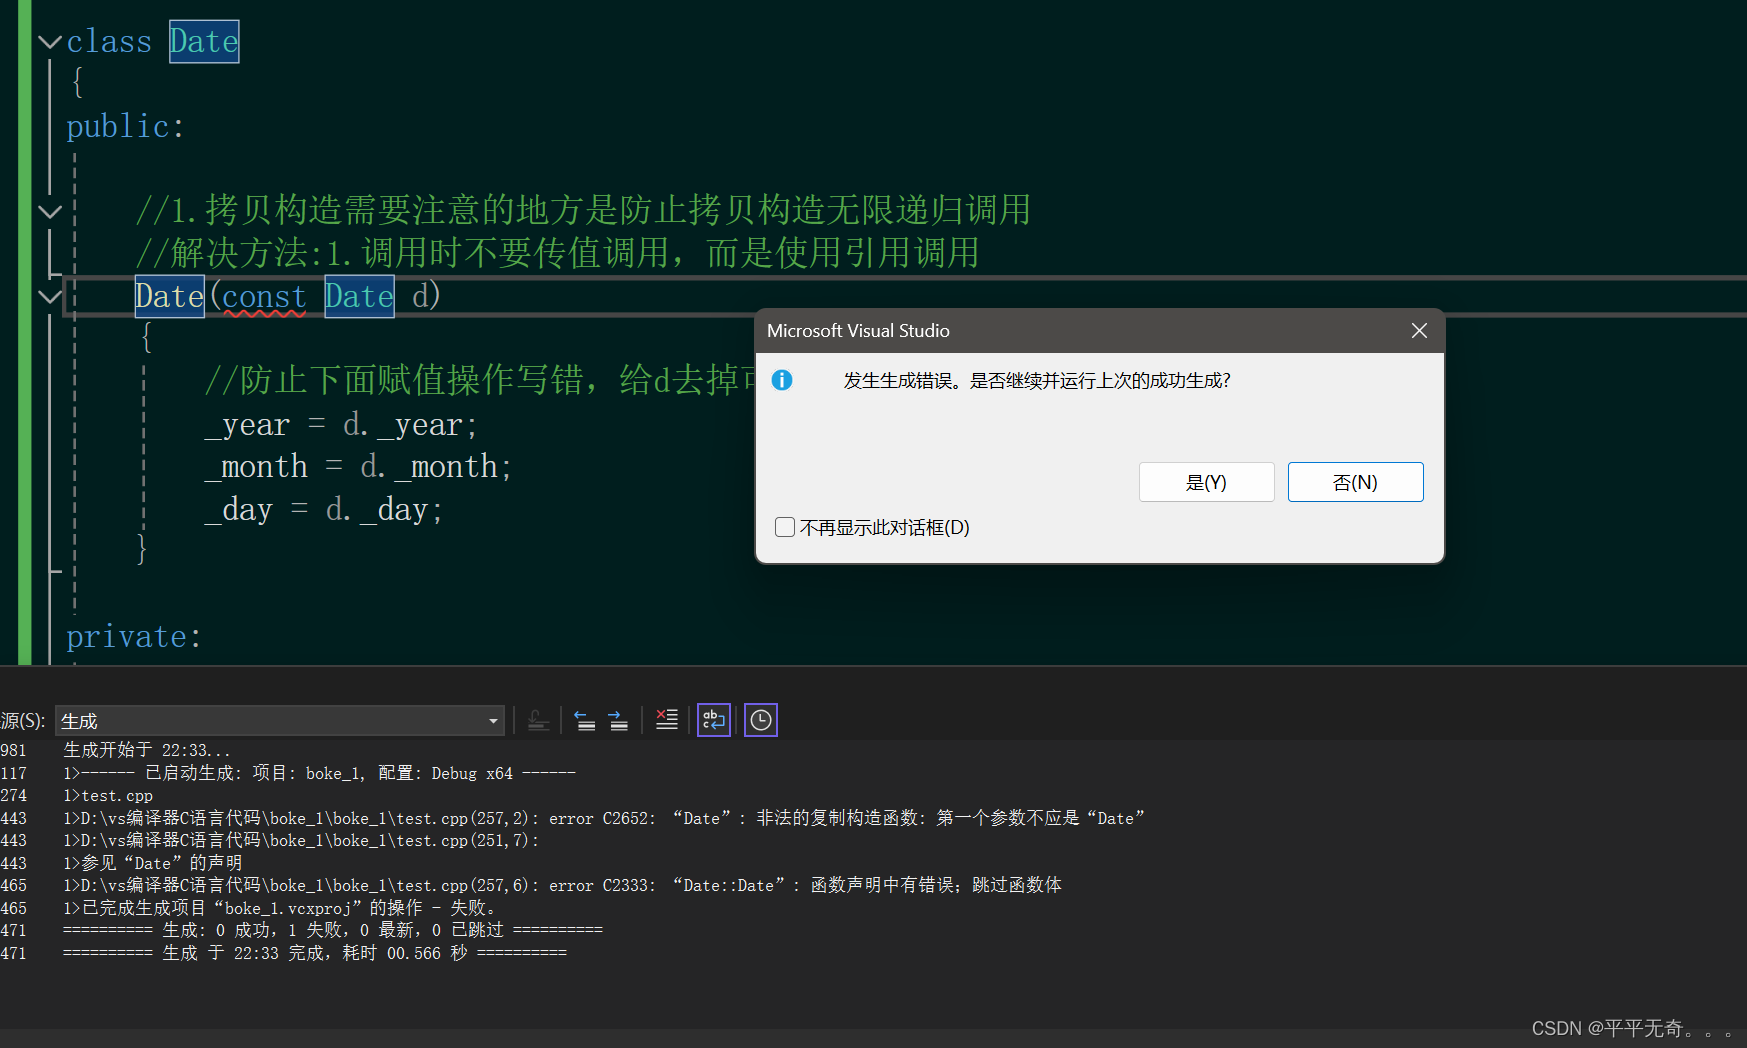
Task: Click the public: access specifier
Action: (126, 127)
